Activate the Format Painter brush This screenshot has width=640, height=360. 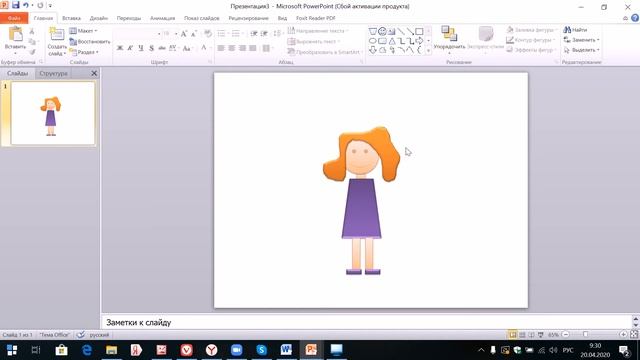point(32,52)
